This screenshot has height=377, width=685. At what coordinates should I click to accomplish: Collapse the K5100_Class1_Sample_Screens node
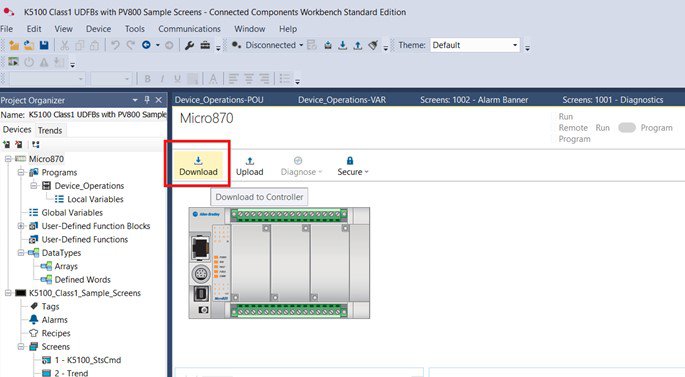[8, 293]
